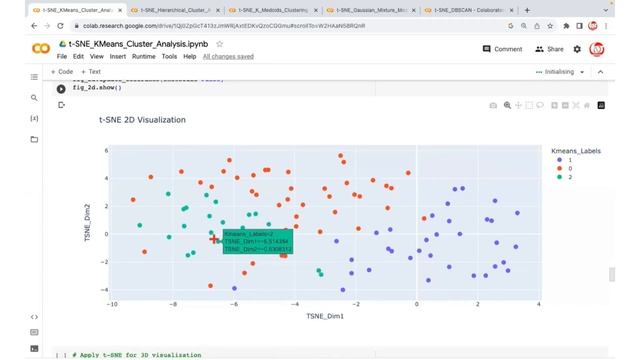Switch to t-SNE_DBSCAN browser tab
Viewport: 640px width, 360px height.
(x=469, y=10)
